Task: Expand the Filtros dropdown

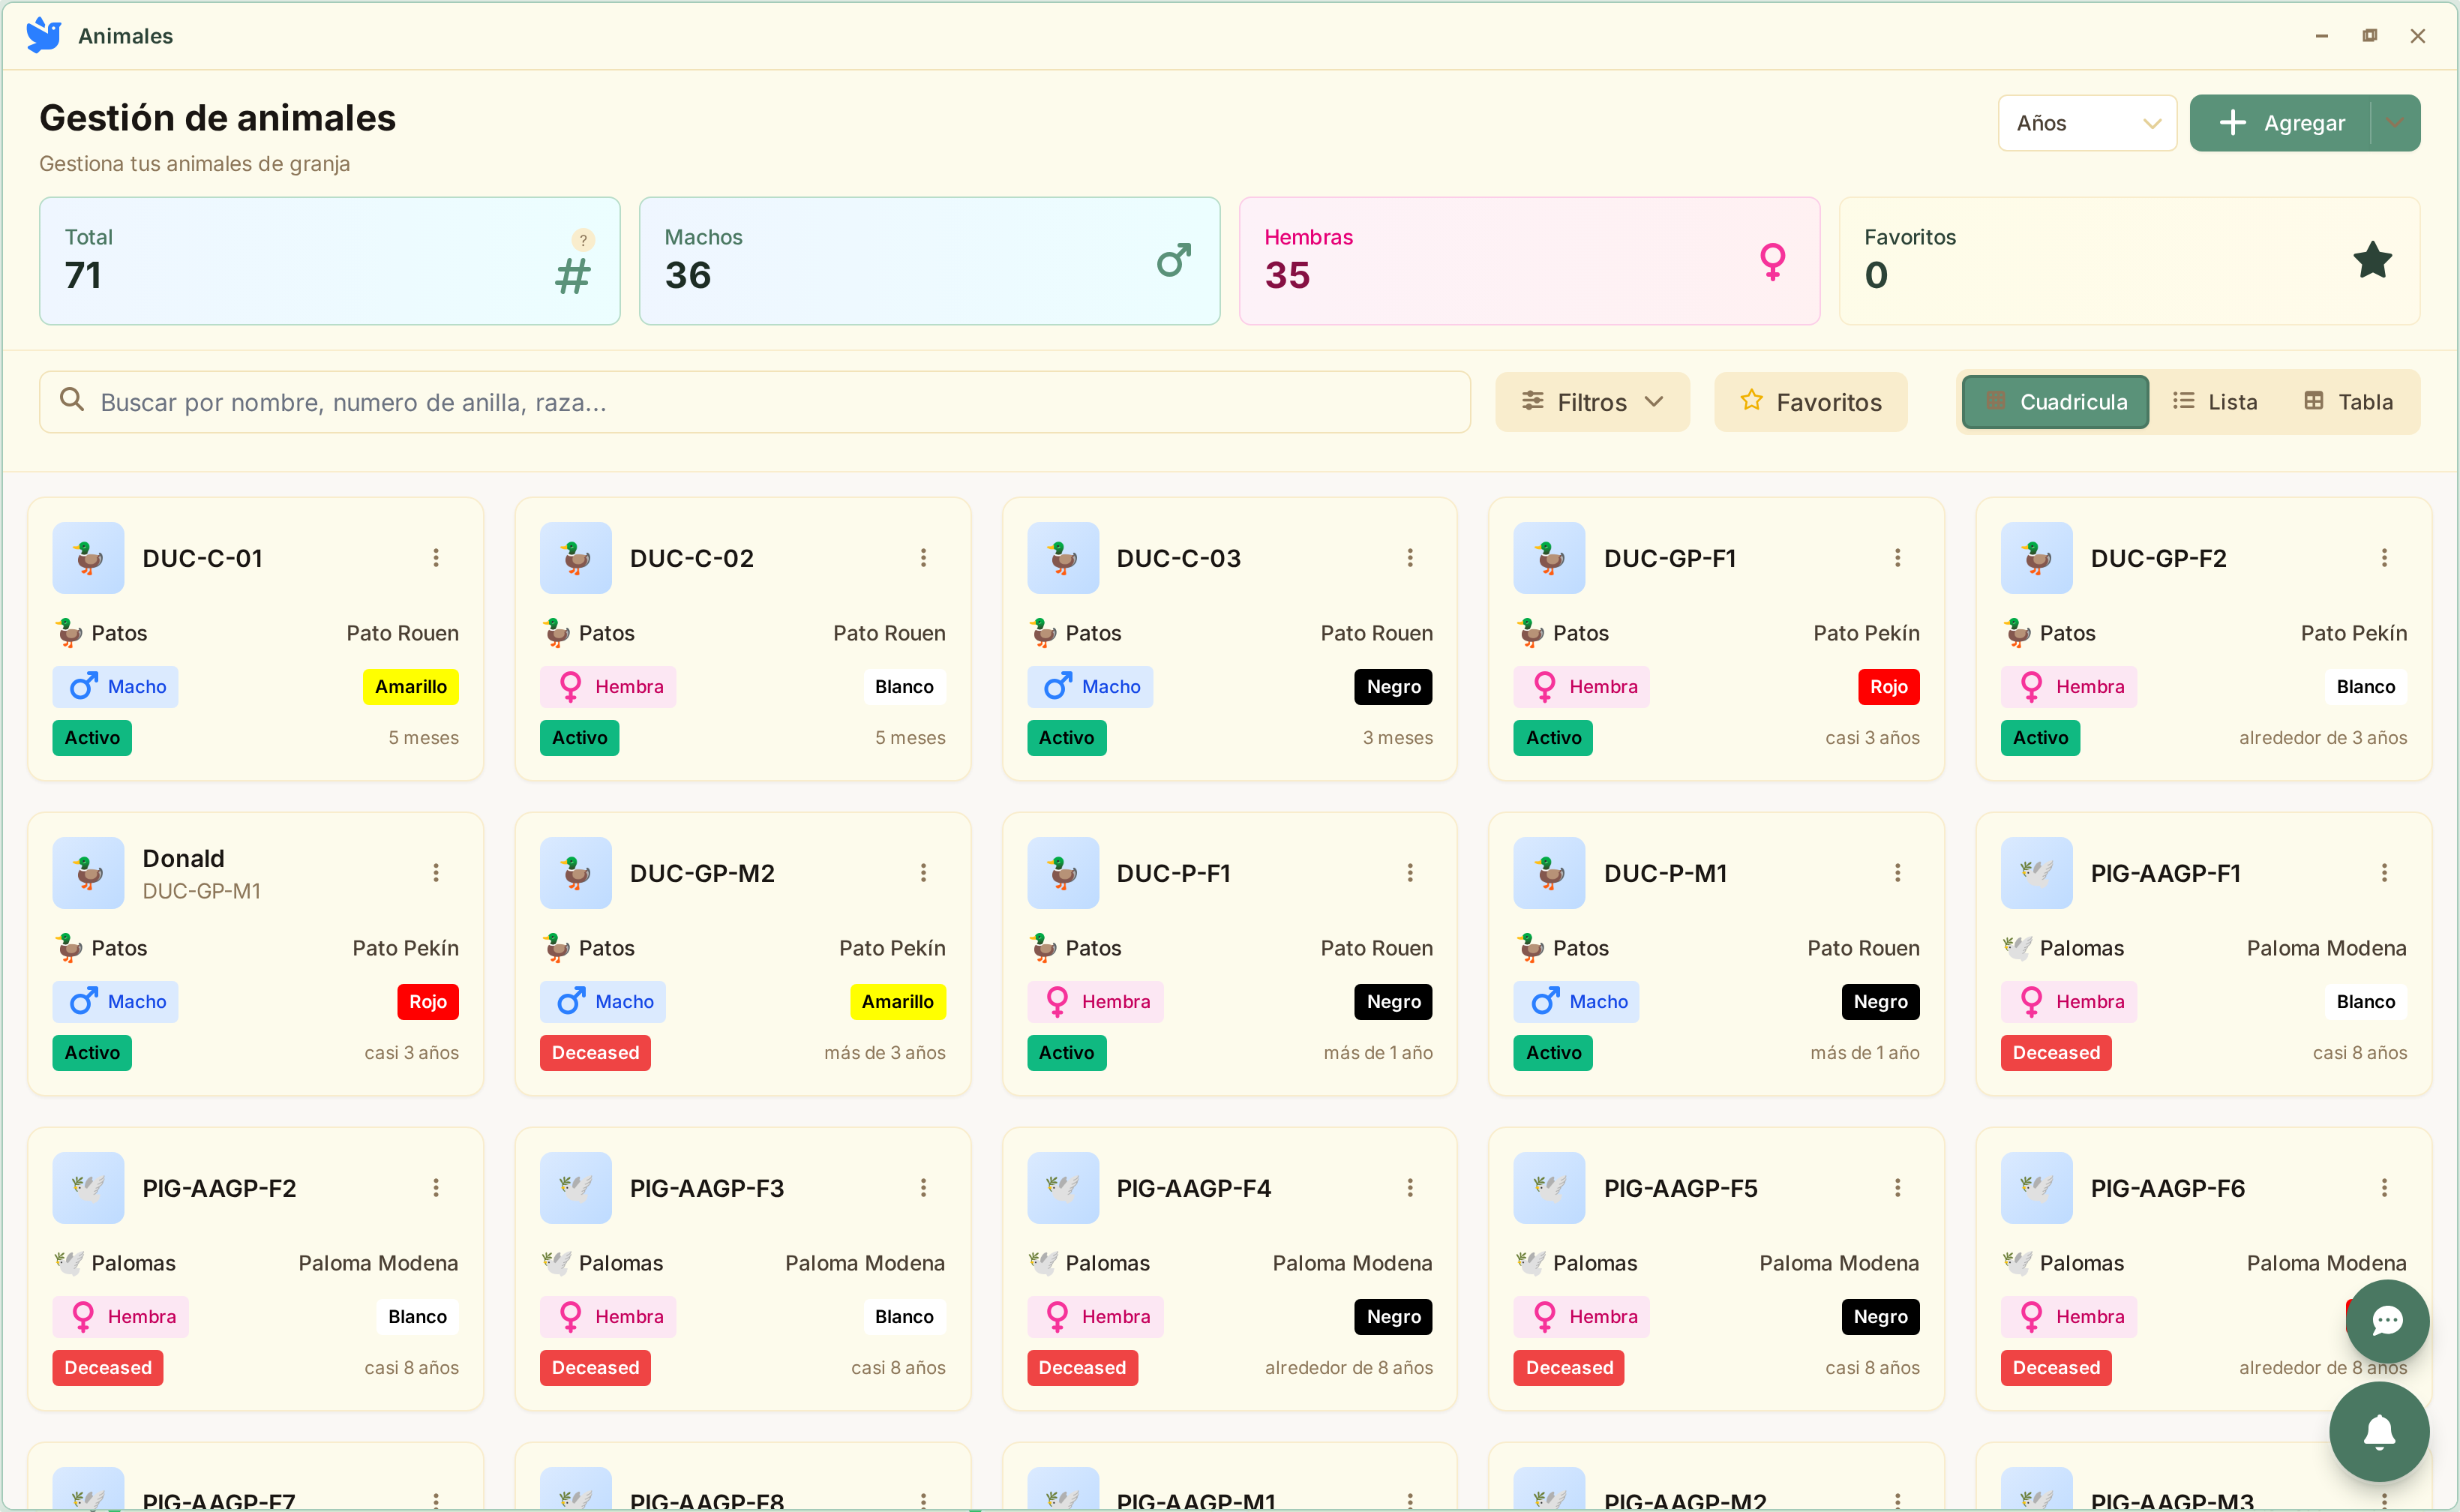Action: pyautogui.click(x=1592, y=402)
